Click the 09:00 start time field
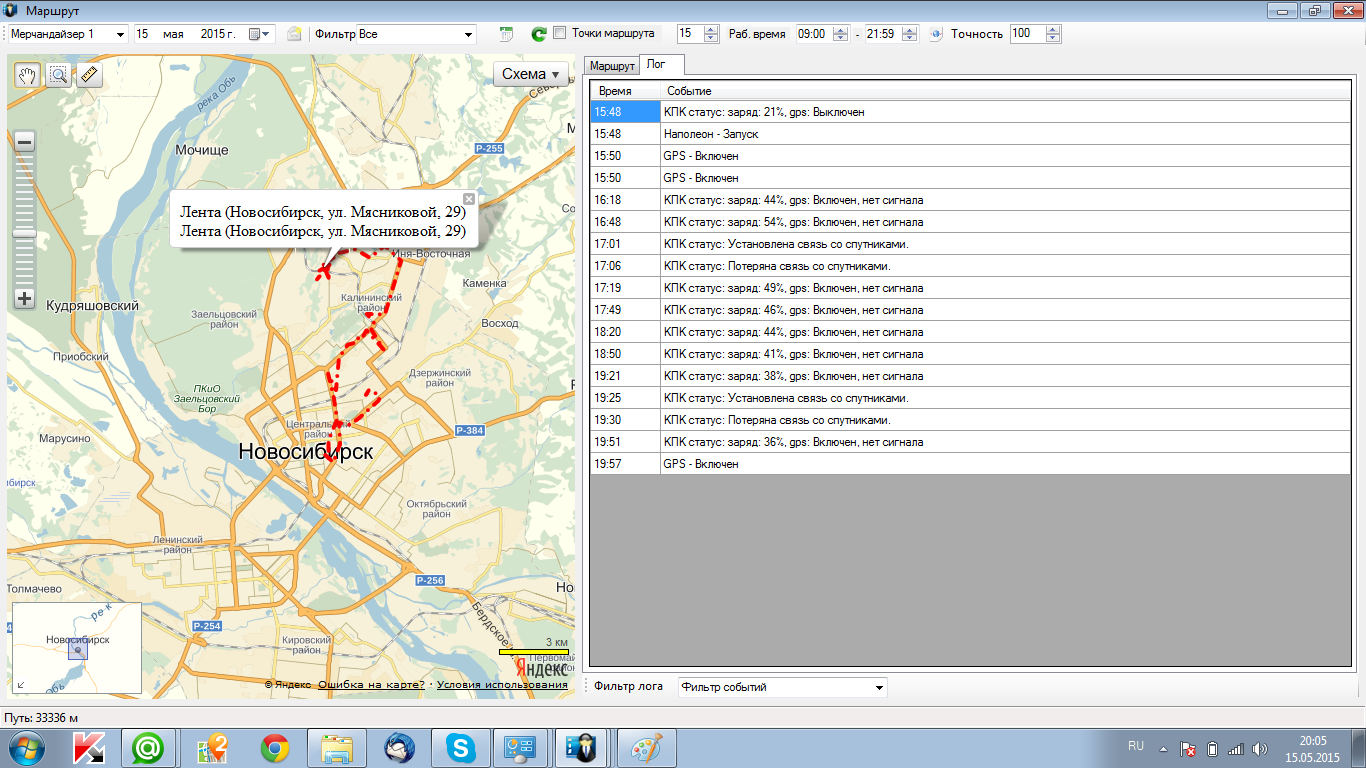 [x=814, y=34]
